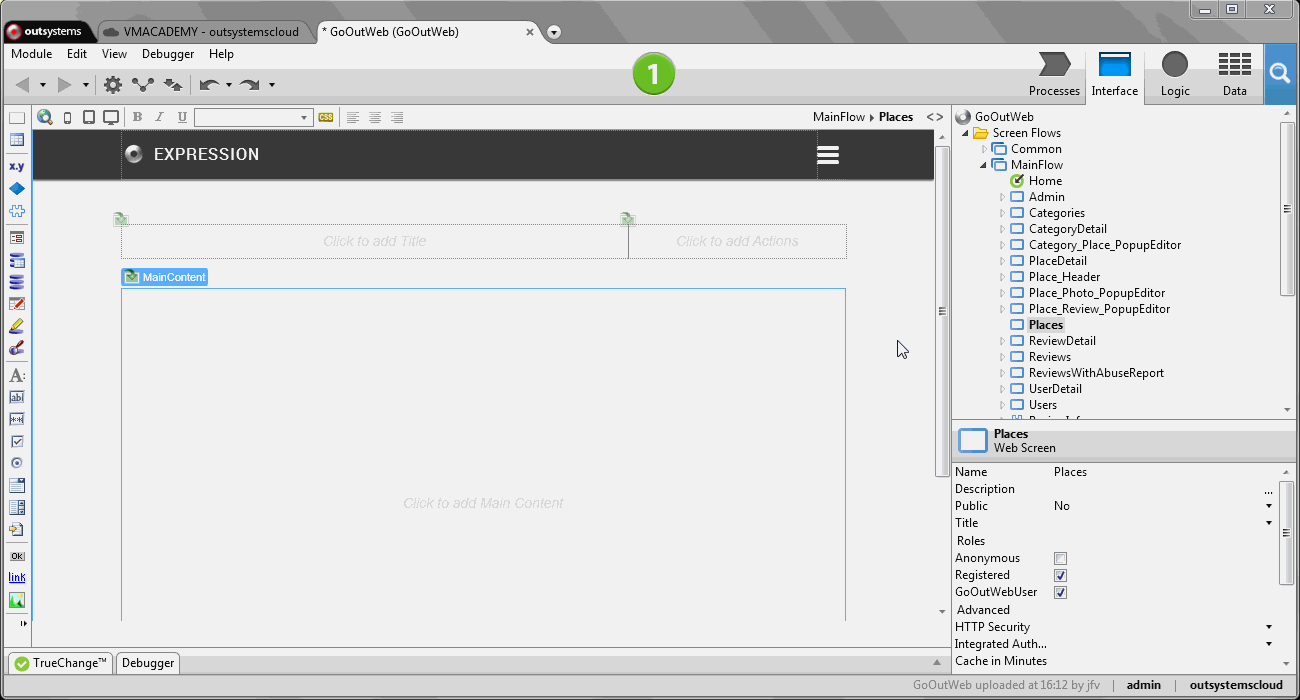This screenshot has width=1300, height=700.
Task: Click the style class combo box field
Action: pos(248,117)
